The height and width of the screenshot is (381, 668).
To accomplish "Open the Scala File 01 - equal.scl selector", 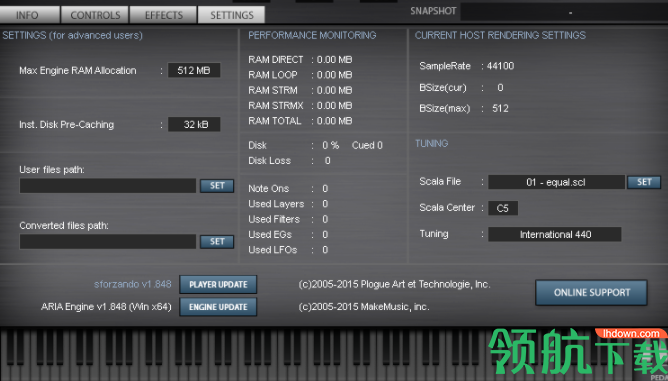I will (556, 182).
